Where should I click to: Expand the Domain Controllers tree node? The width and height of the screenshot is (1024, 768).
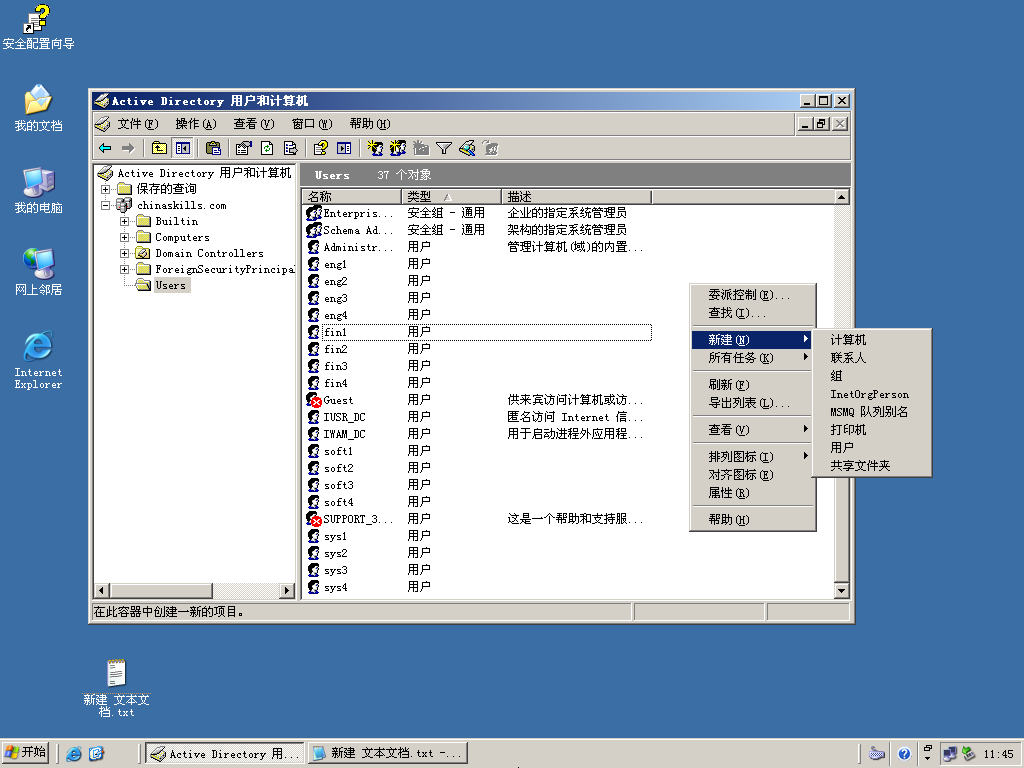pyautogui.click(x=124, y=253)
